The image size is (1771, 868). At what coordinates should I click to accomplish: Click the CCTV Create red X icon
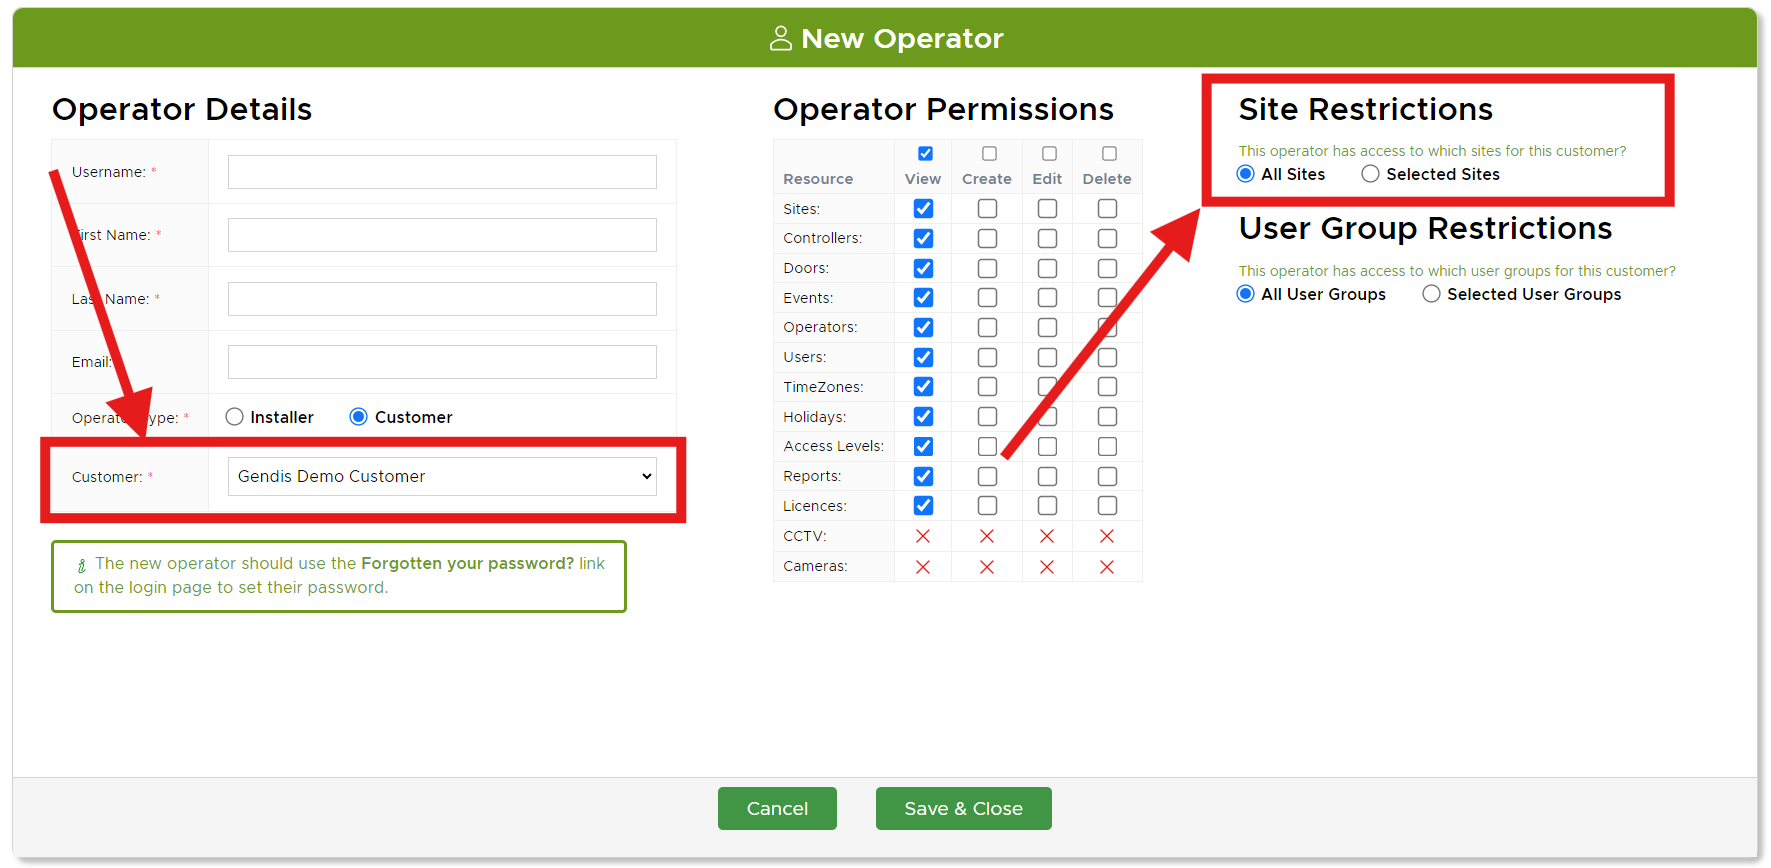[x=987, y=537]
